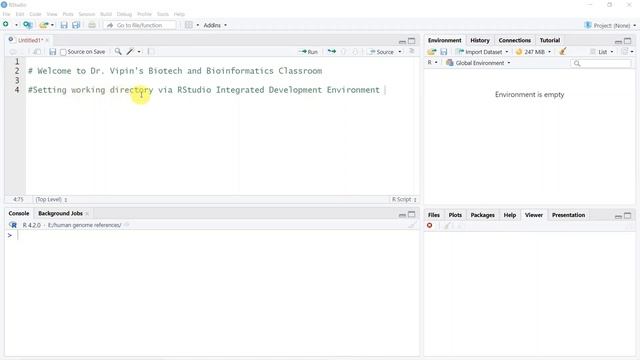Open the File menu

(x=7, y=14)
